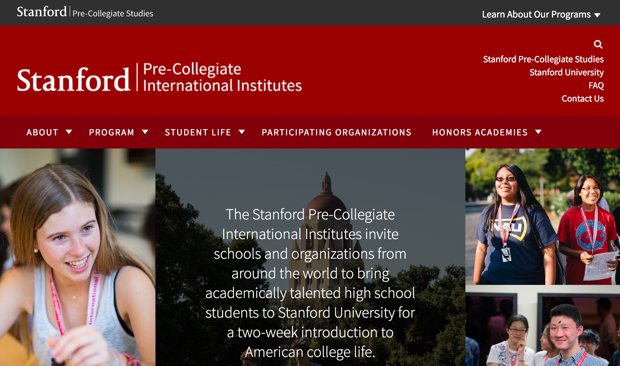This screenshot has width=620, height=366.
Task: Click the photo of student in plaid shirt
Action: point(542,326)
